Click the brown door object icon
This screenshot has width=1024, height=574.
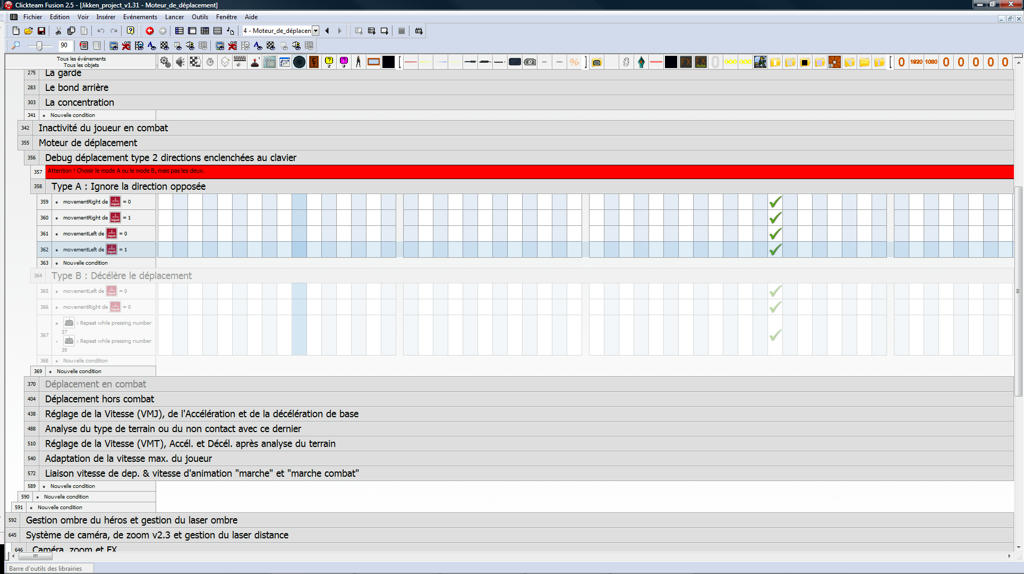(314, 62)
